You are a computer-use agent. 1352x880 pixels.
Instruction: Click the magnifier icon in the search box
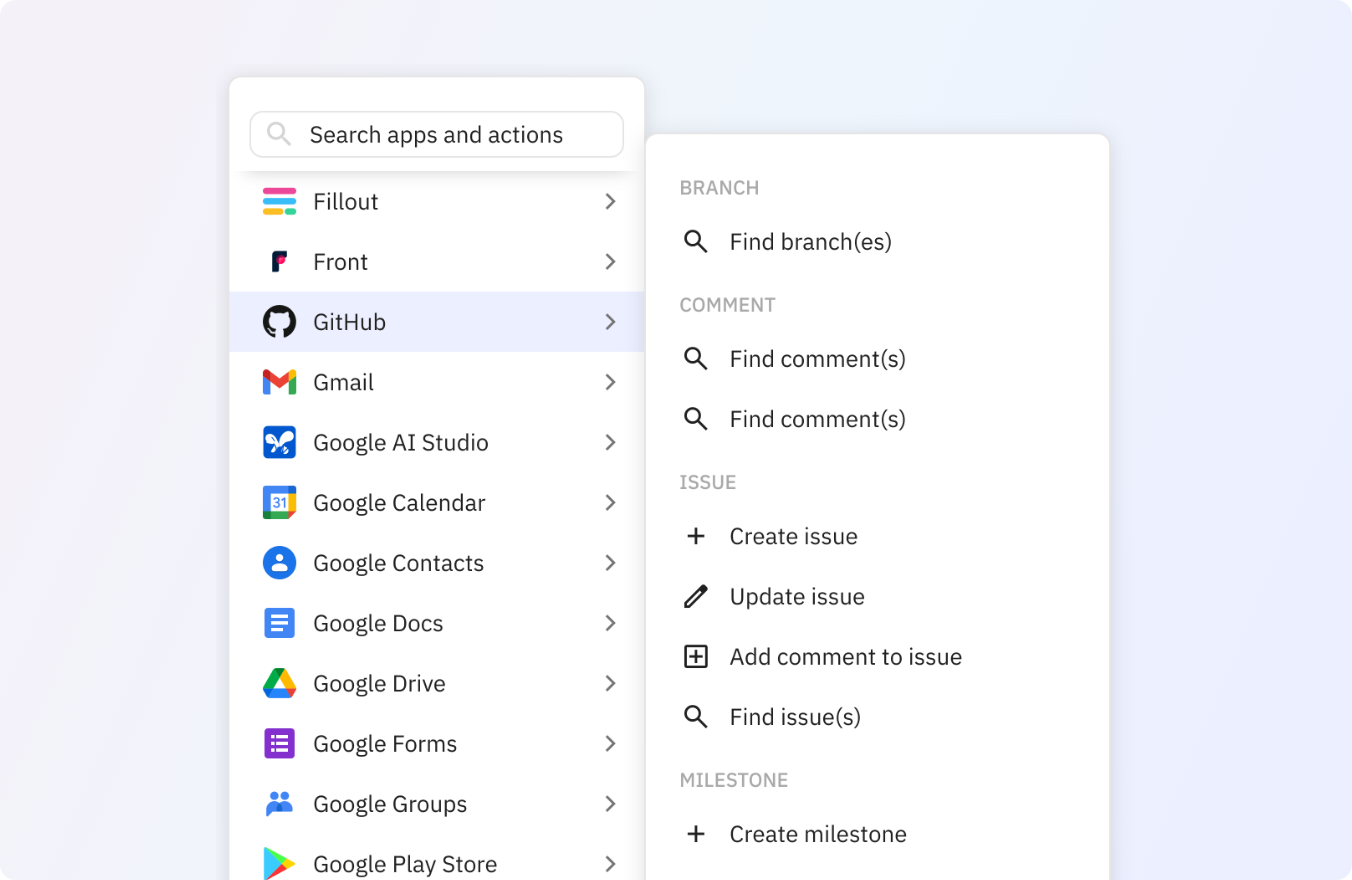click(x=279, y=134)
